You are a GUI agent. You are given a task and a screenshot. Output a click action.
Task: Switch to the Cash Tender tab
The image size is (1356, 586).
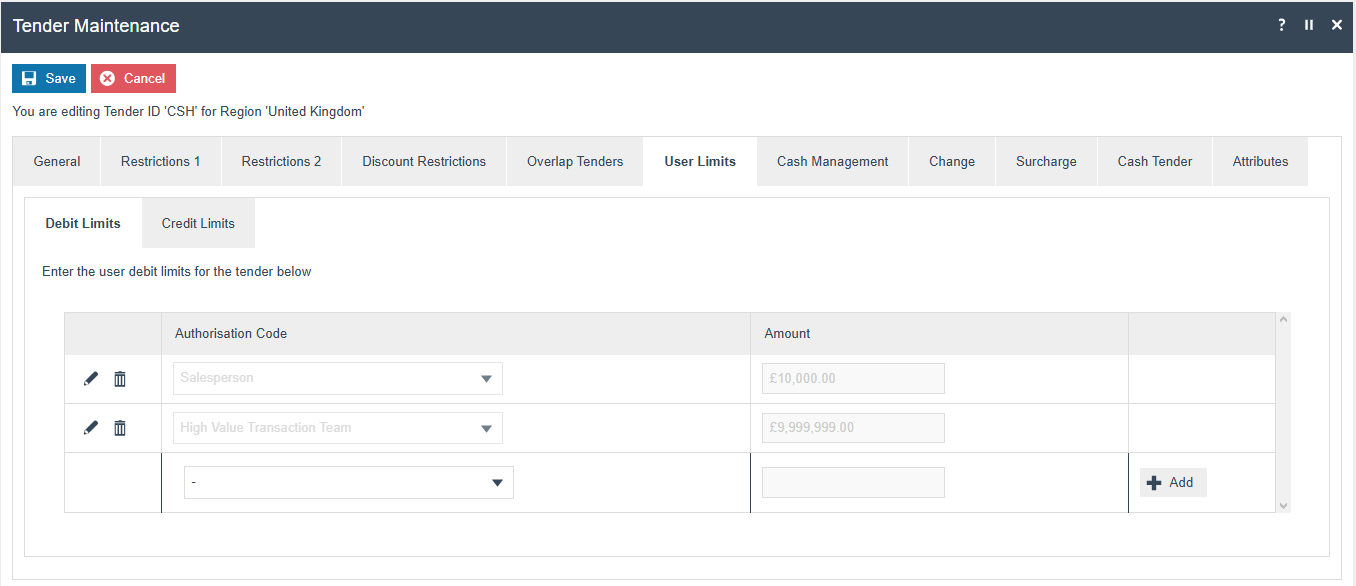point(1155,161)
